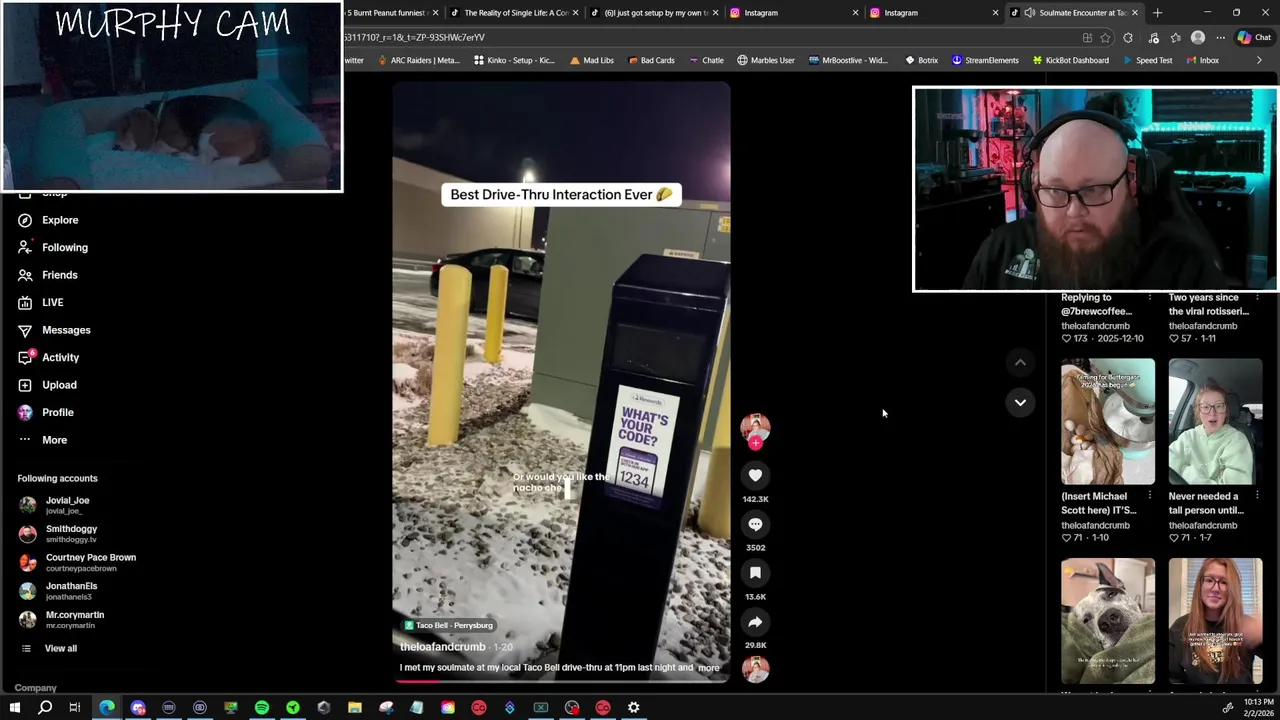Open options for 'Insert Michael Scott' video
This screenshot has width=1280, height=720.
click(1149, 496)
